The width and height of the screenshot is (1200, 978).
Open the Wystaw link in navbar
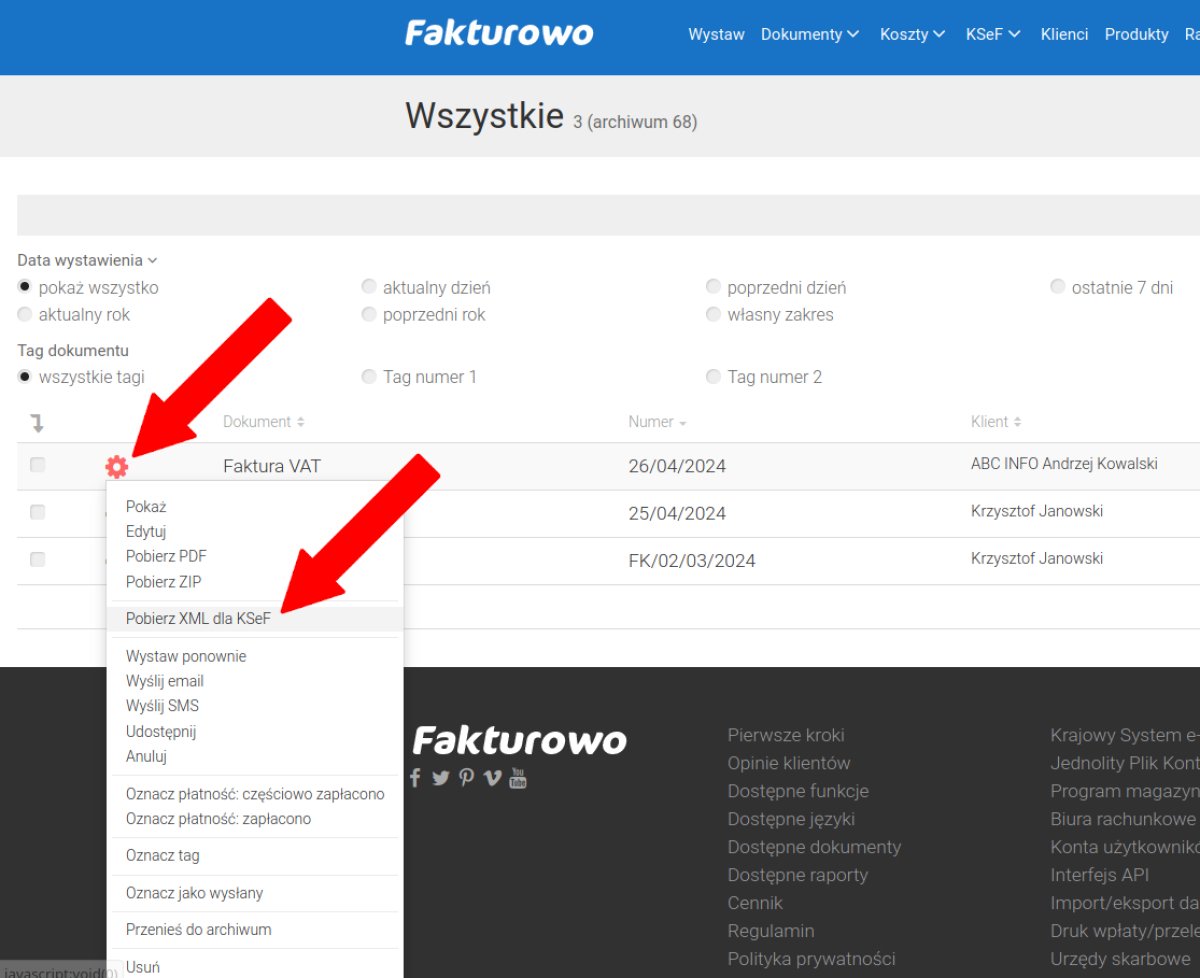tap(716, 34)
